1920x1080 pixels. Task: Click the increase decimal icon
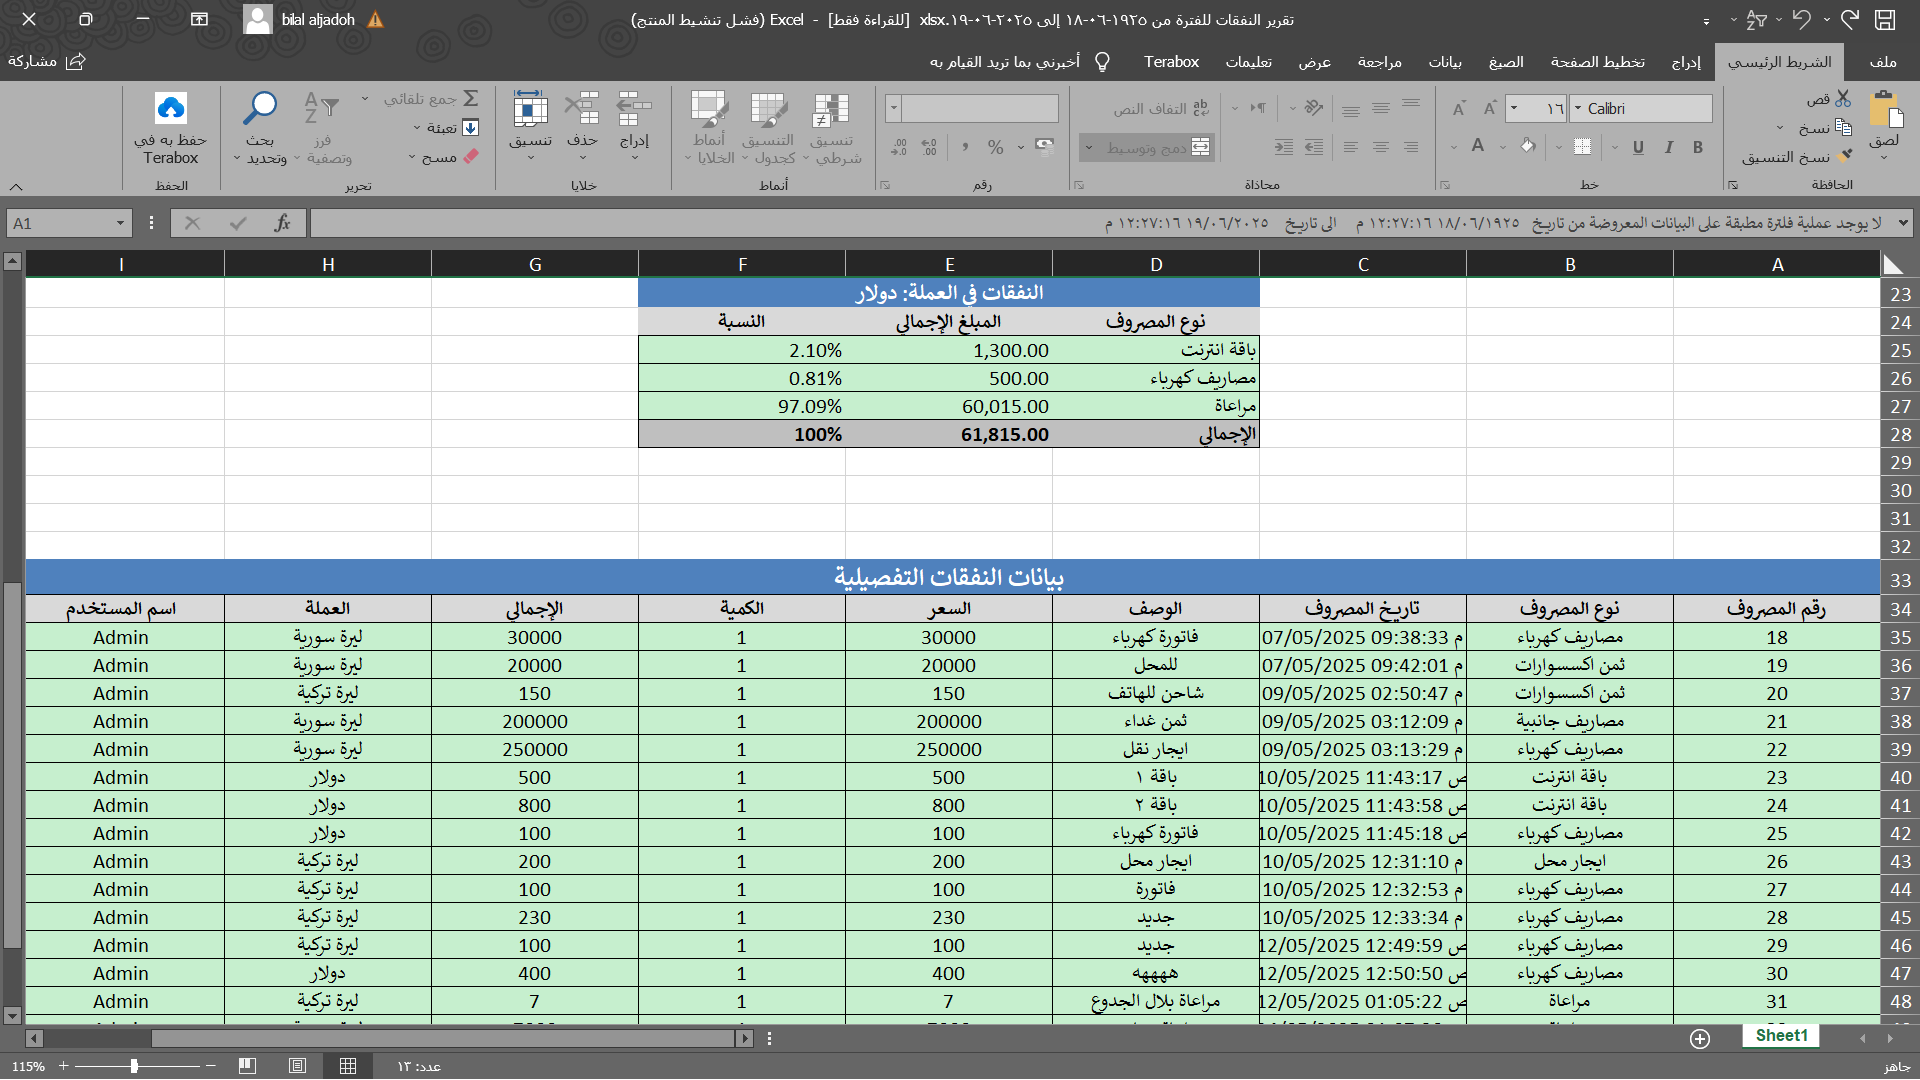[930, 147]
